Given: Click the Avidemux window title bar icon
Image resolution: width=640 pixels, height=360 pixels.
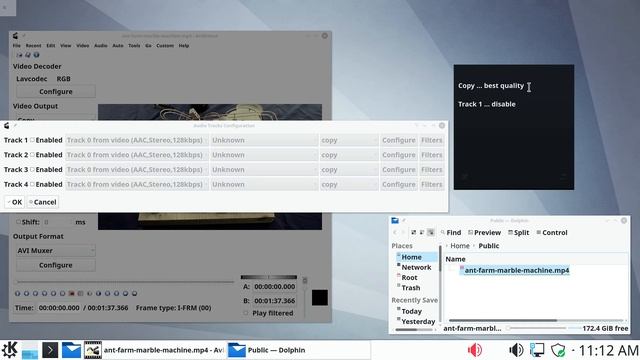Looking at the screenshot, I should 16,36.
